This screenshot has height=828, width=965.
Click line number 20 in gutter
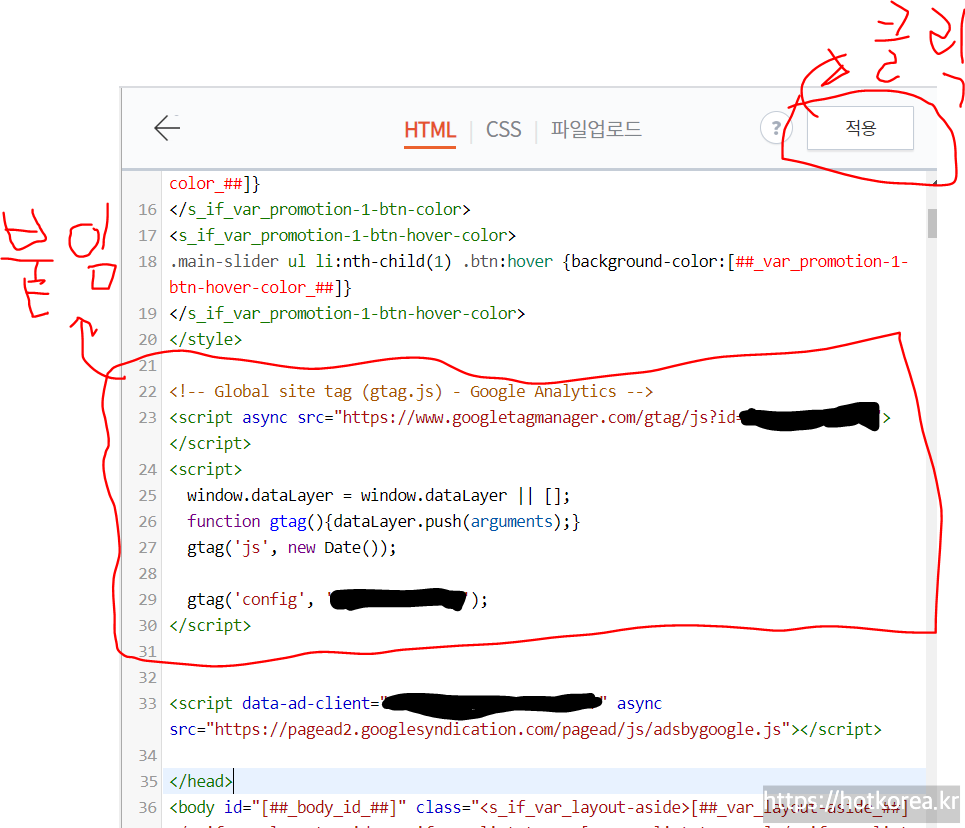[147, 340]
